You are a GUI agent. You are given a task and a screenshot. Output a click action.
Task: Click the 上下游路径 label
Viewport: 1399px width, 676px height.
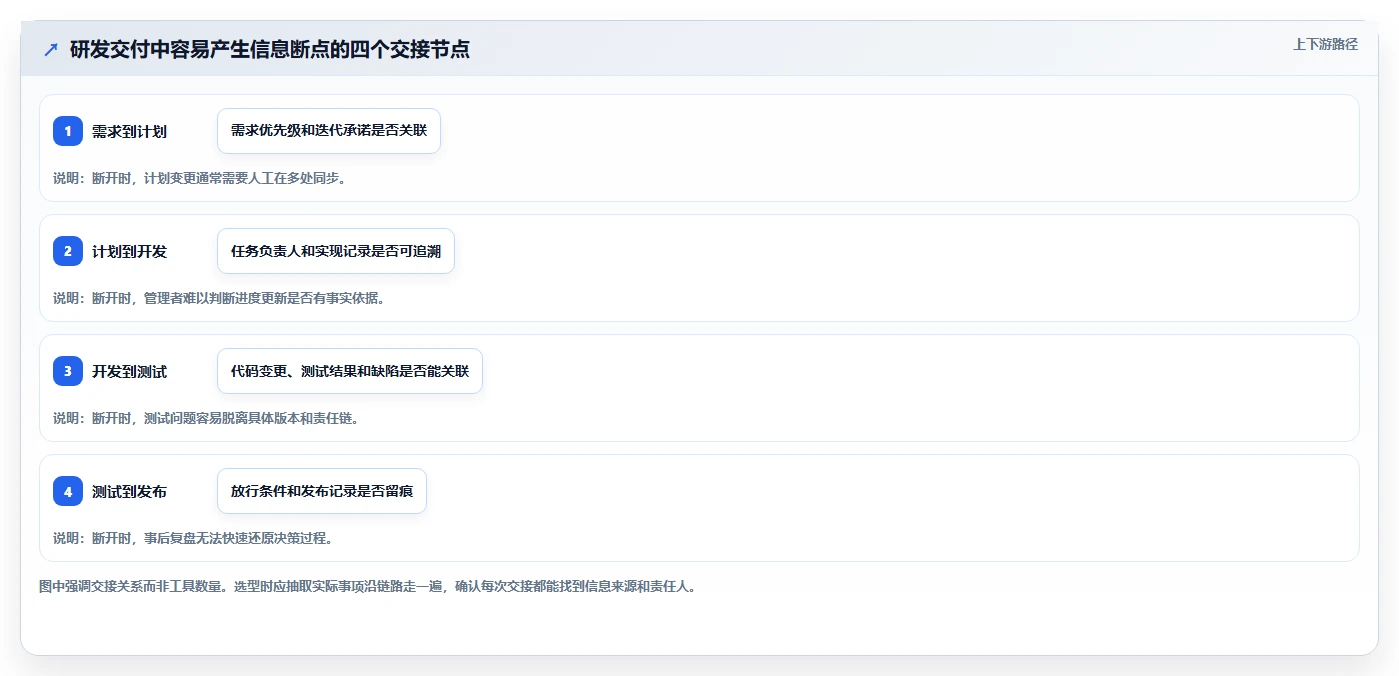tap(1325, 44)
